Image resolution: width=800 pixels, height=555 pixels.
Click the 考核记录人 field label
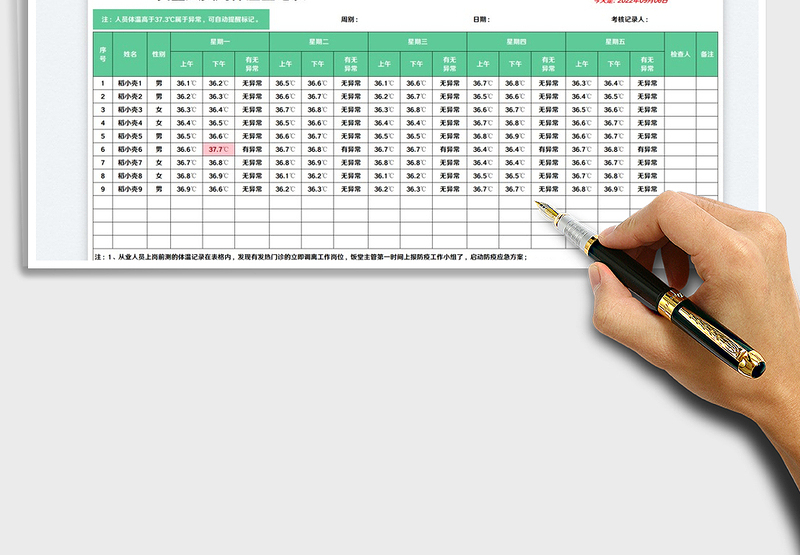coord(629,19)
